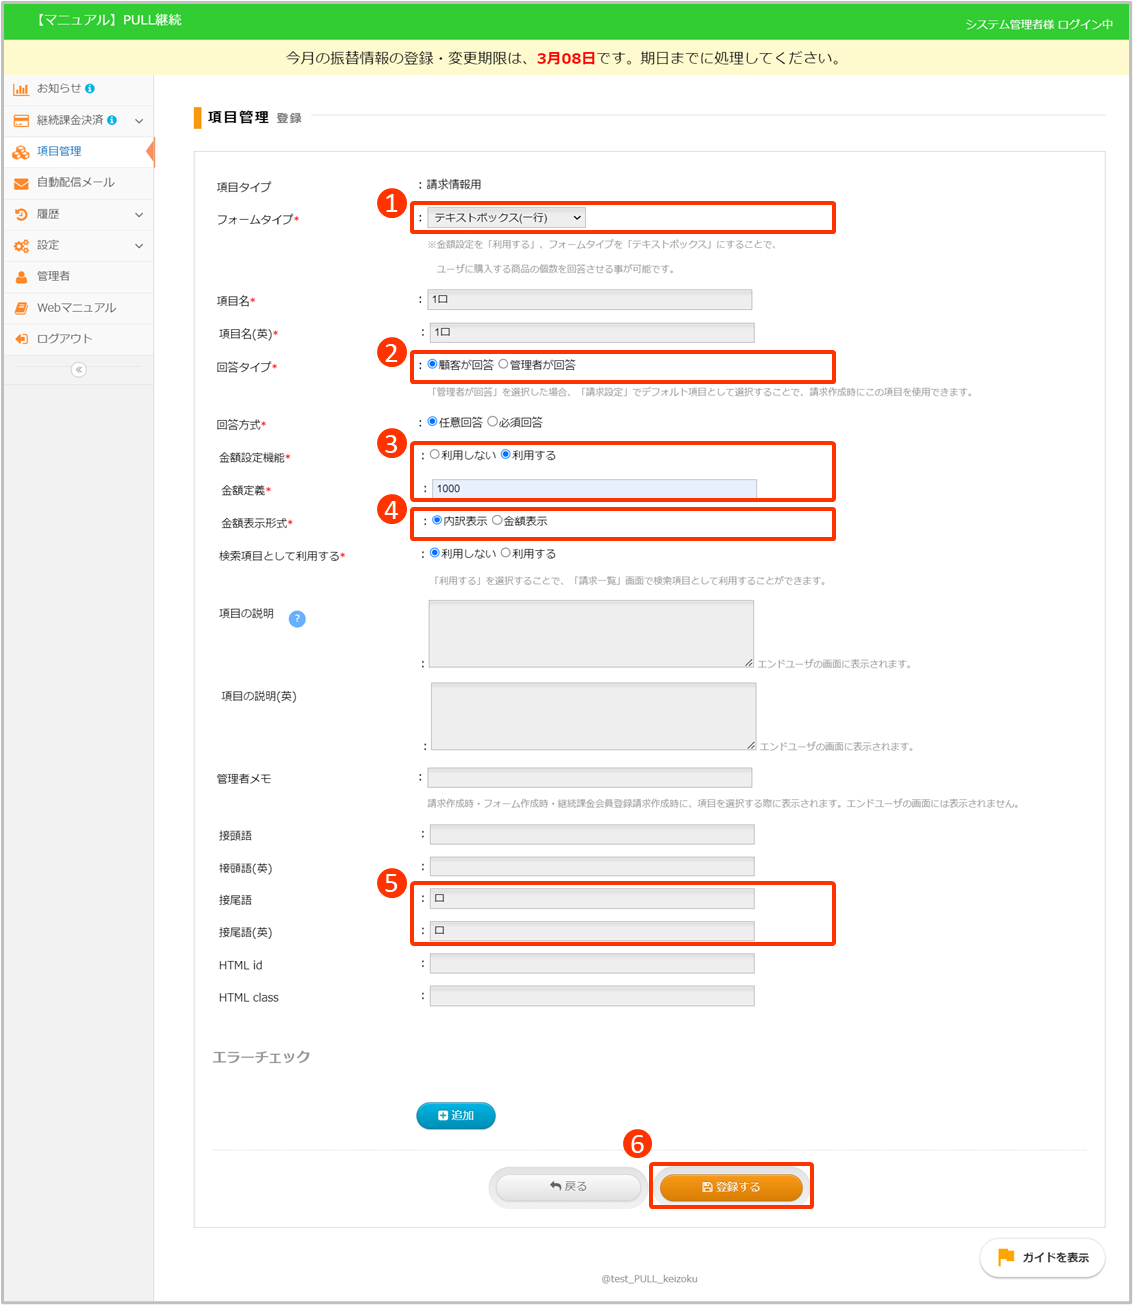Expand the 履歴 sidebar submenu

[138, 214]
